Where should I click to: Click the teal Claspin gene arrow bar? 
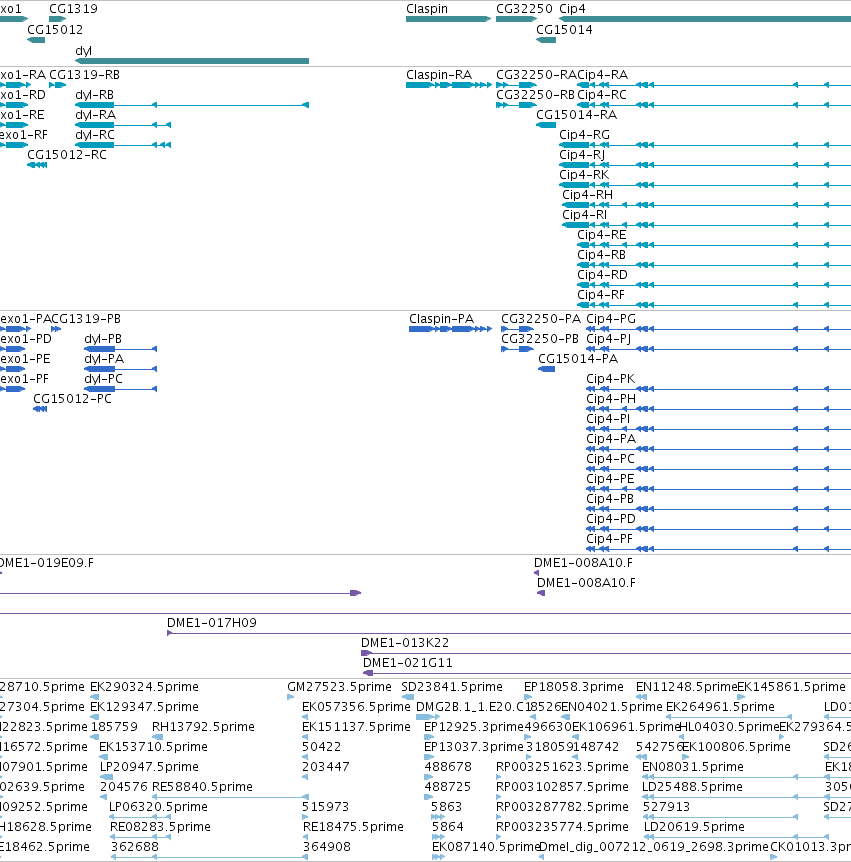point(449,19)
